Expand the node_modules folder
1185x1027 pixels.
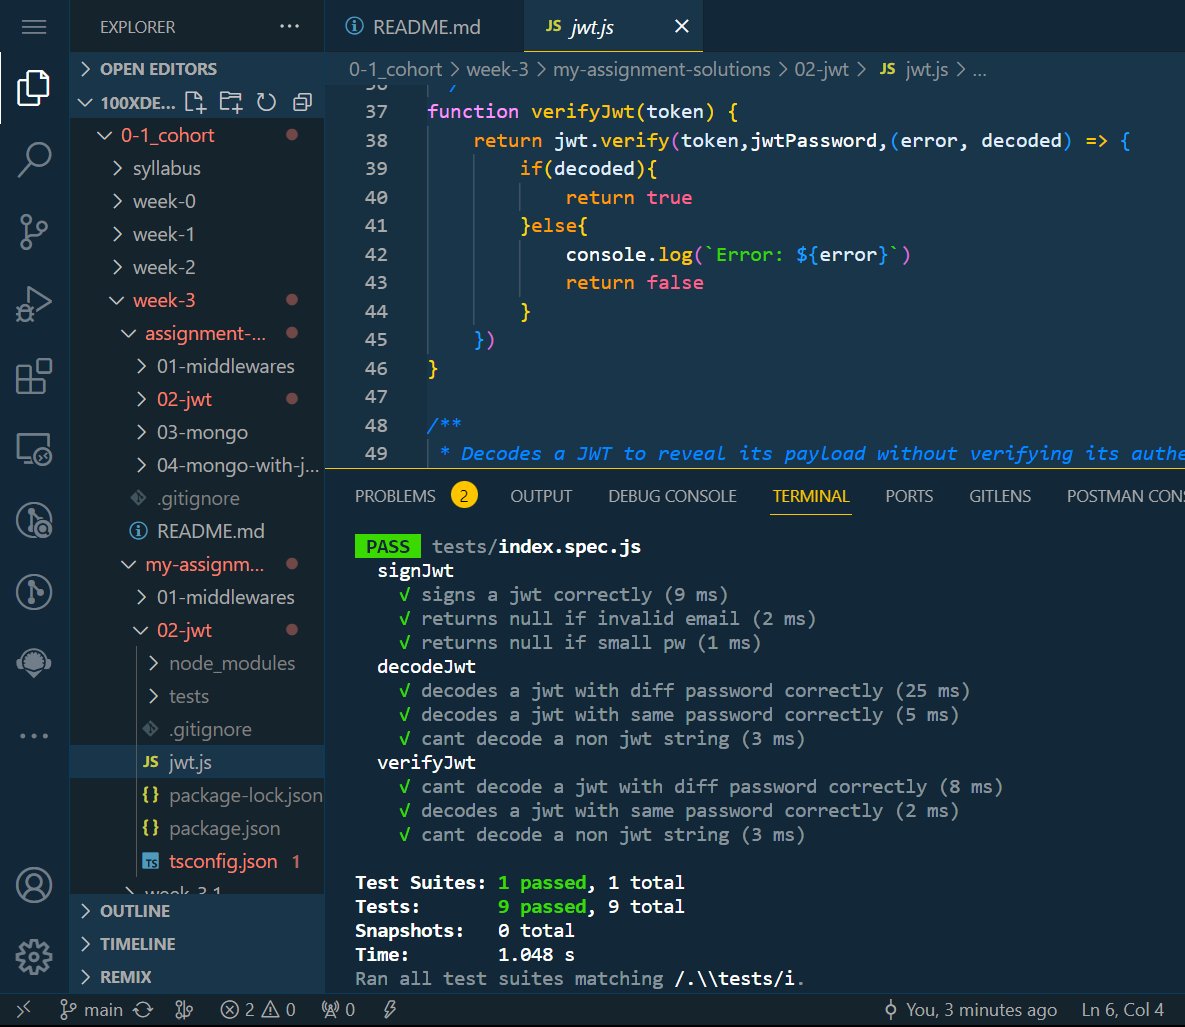[197, 663]
